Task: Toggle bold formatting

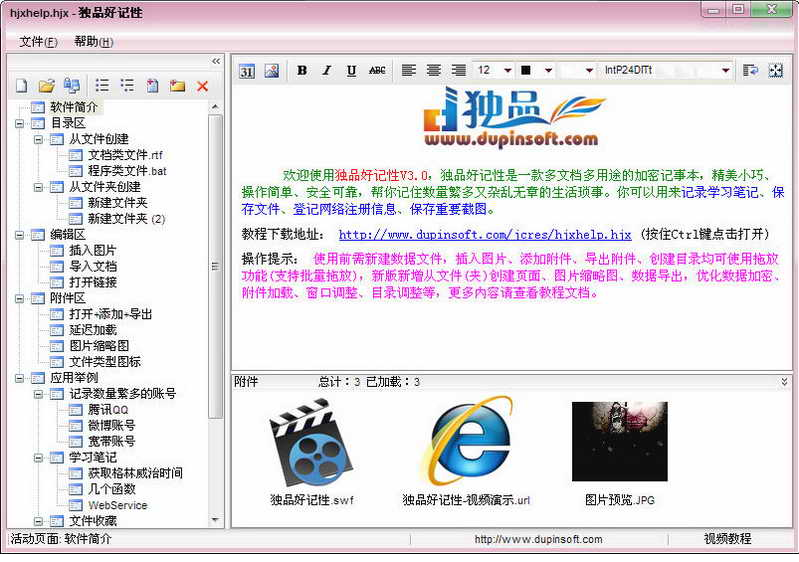Action: coord(302,70)
